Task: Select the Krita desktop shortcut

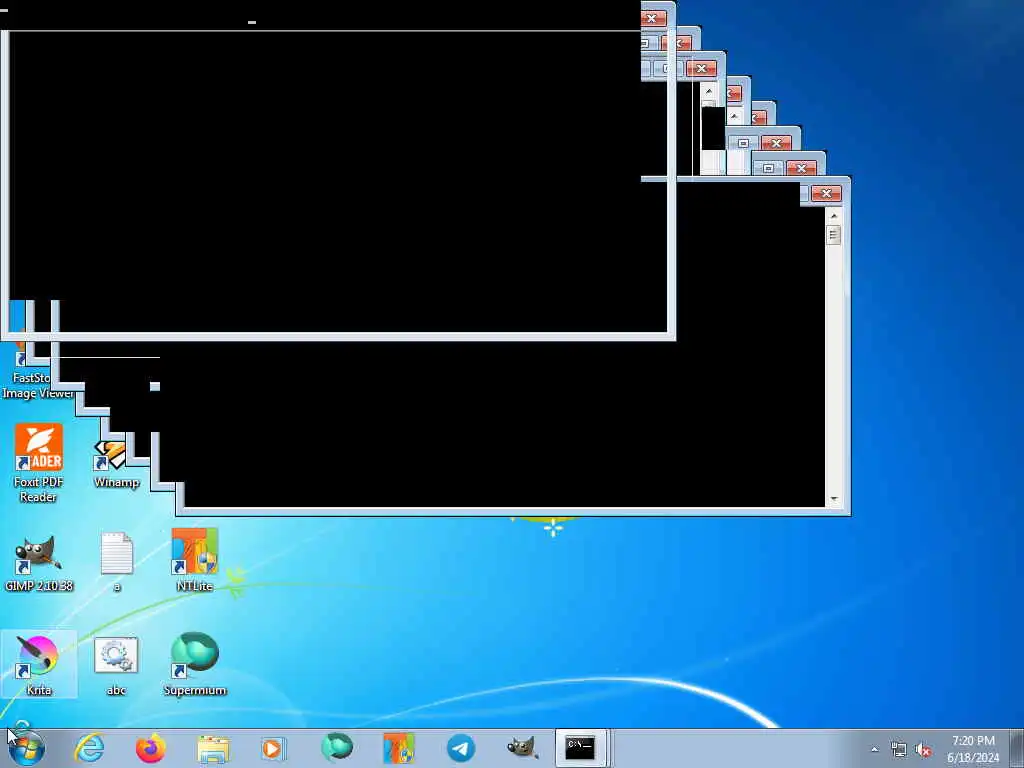Action: tap(39, 664)
